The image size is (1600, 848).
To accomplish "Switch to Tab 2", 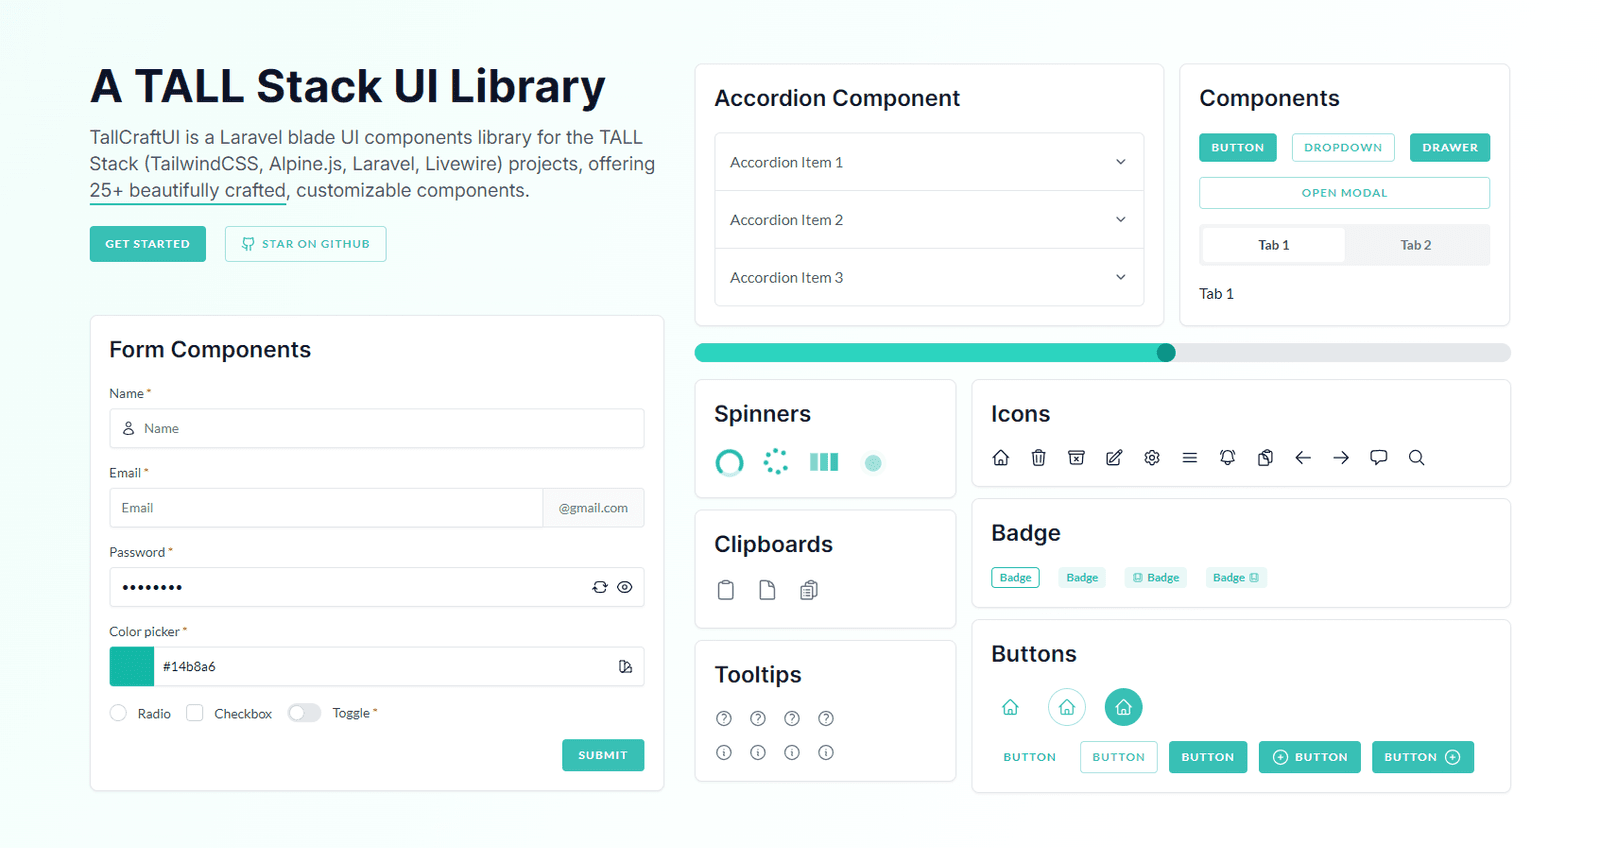I will pyautogui.click(x=1415, y=245).
